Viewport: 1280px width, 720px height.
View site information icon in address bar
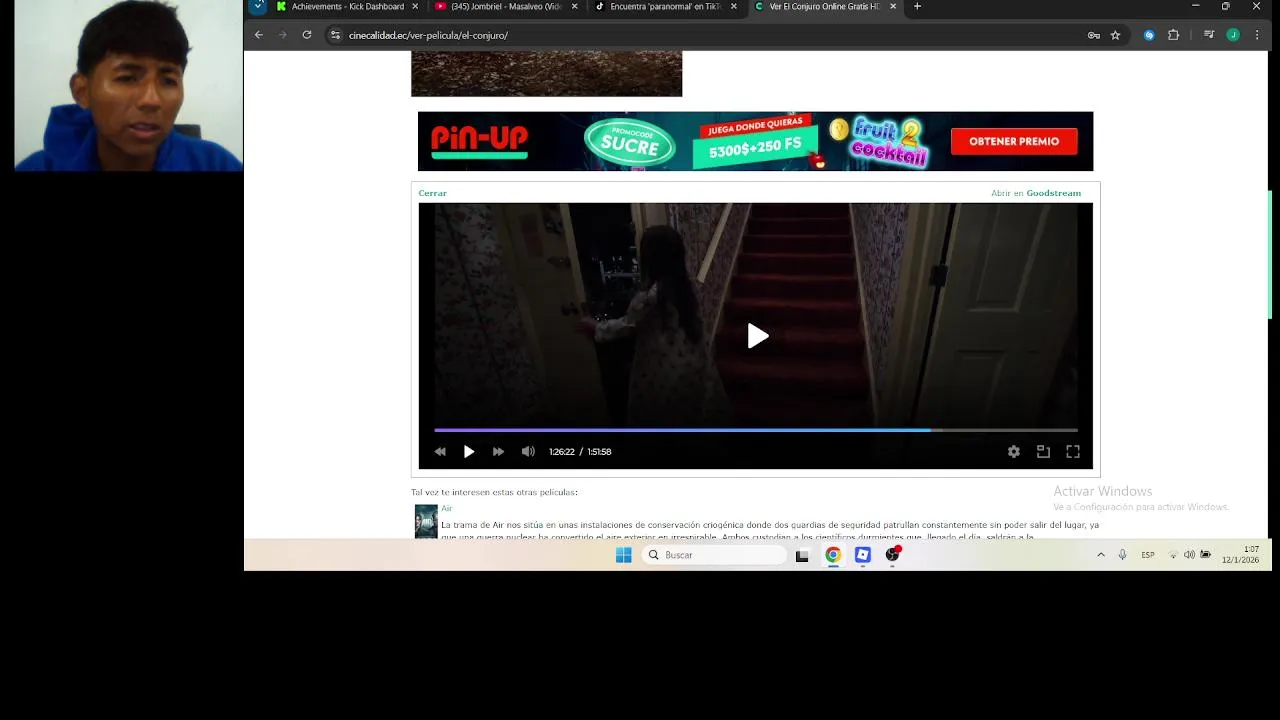(336, 35)
